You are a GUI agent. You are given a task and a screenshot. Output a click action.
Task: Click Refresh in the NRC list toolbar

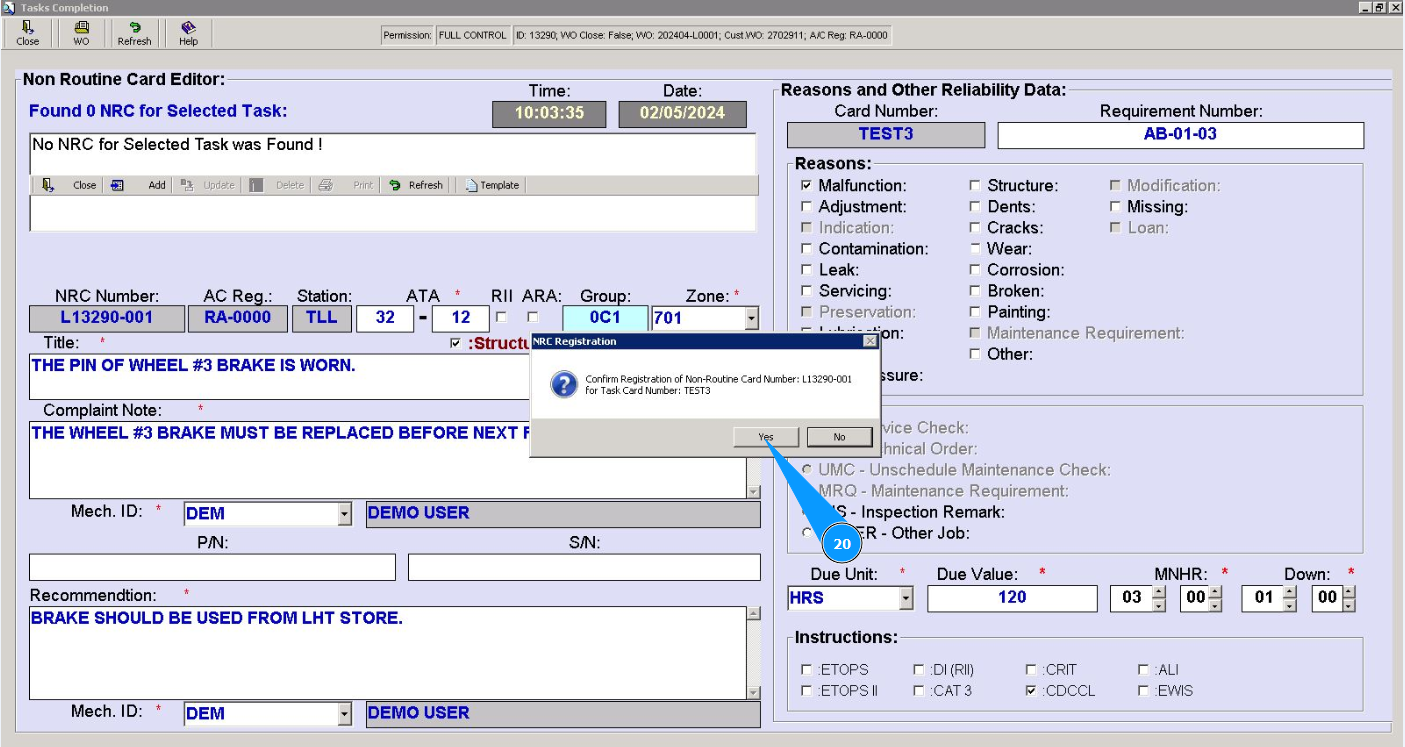pyautogui.click(x=416, y=185)
